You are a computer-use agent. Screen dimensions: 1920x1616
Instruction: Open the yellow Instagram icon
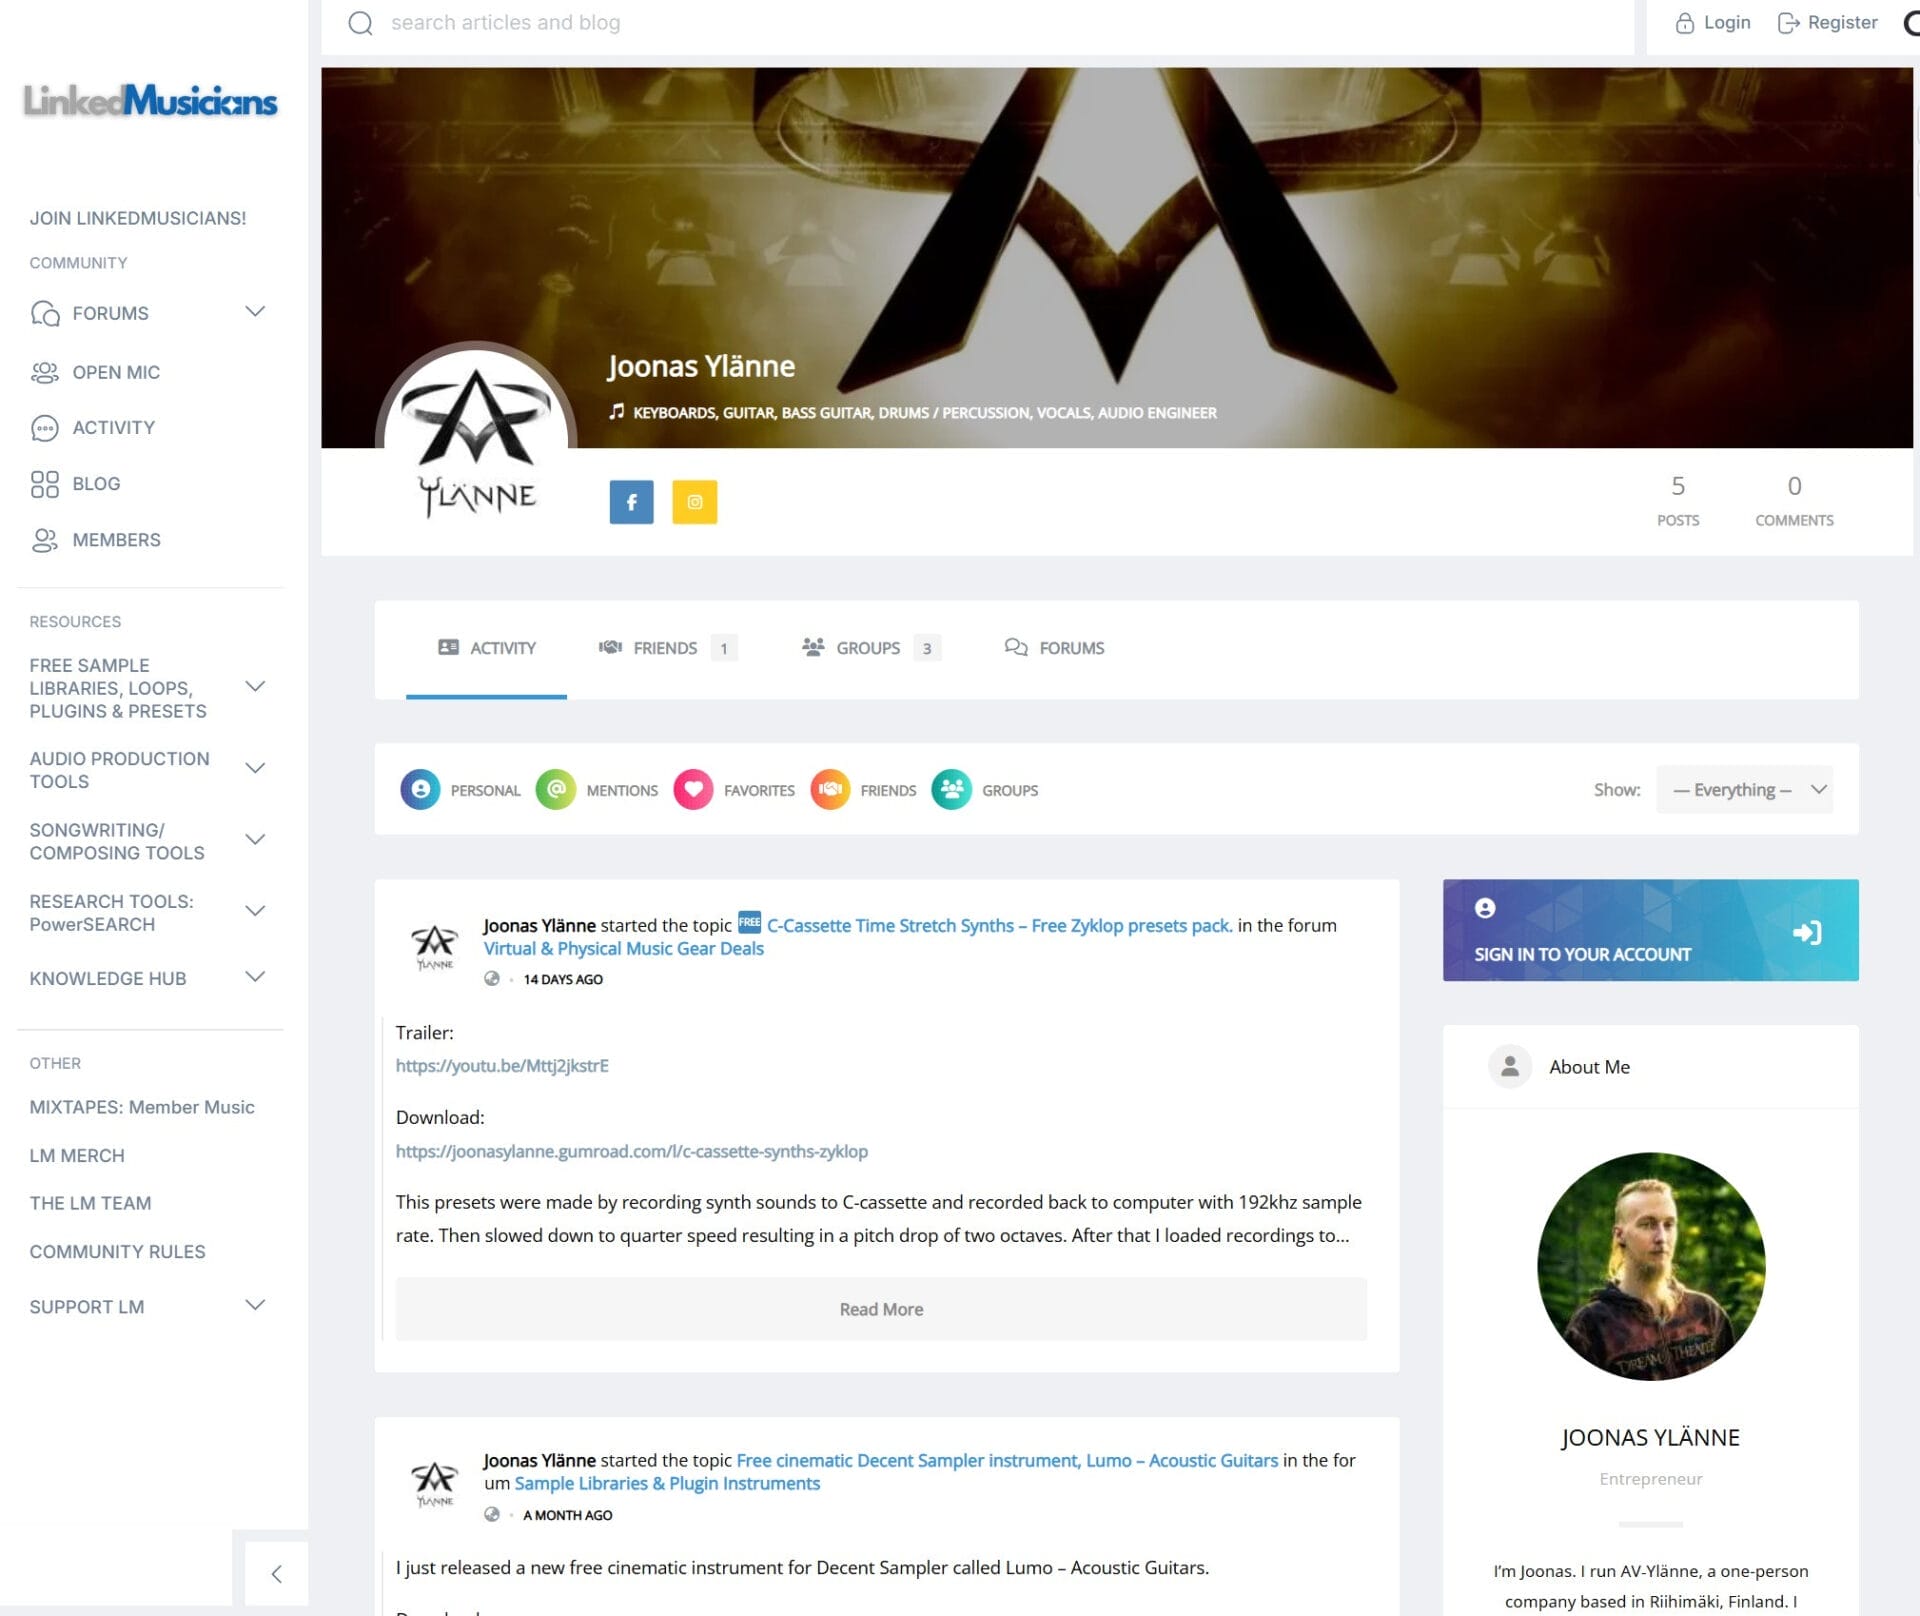tap(694, 502)
